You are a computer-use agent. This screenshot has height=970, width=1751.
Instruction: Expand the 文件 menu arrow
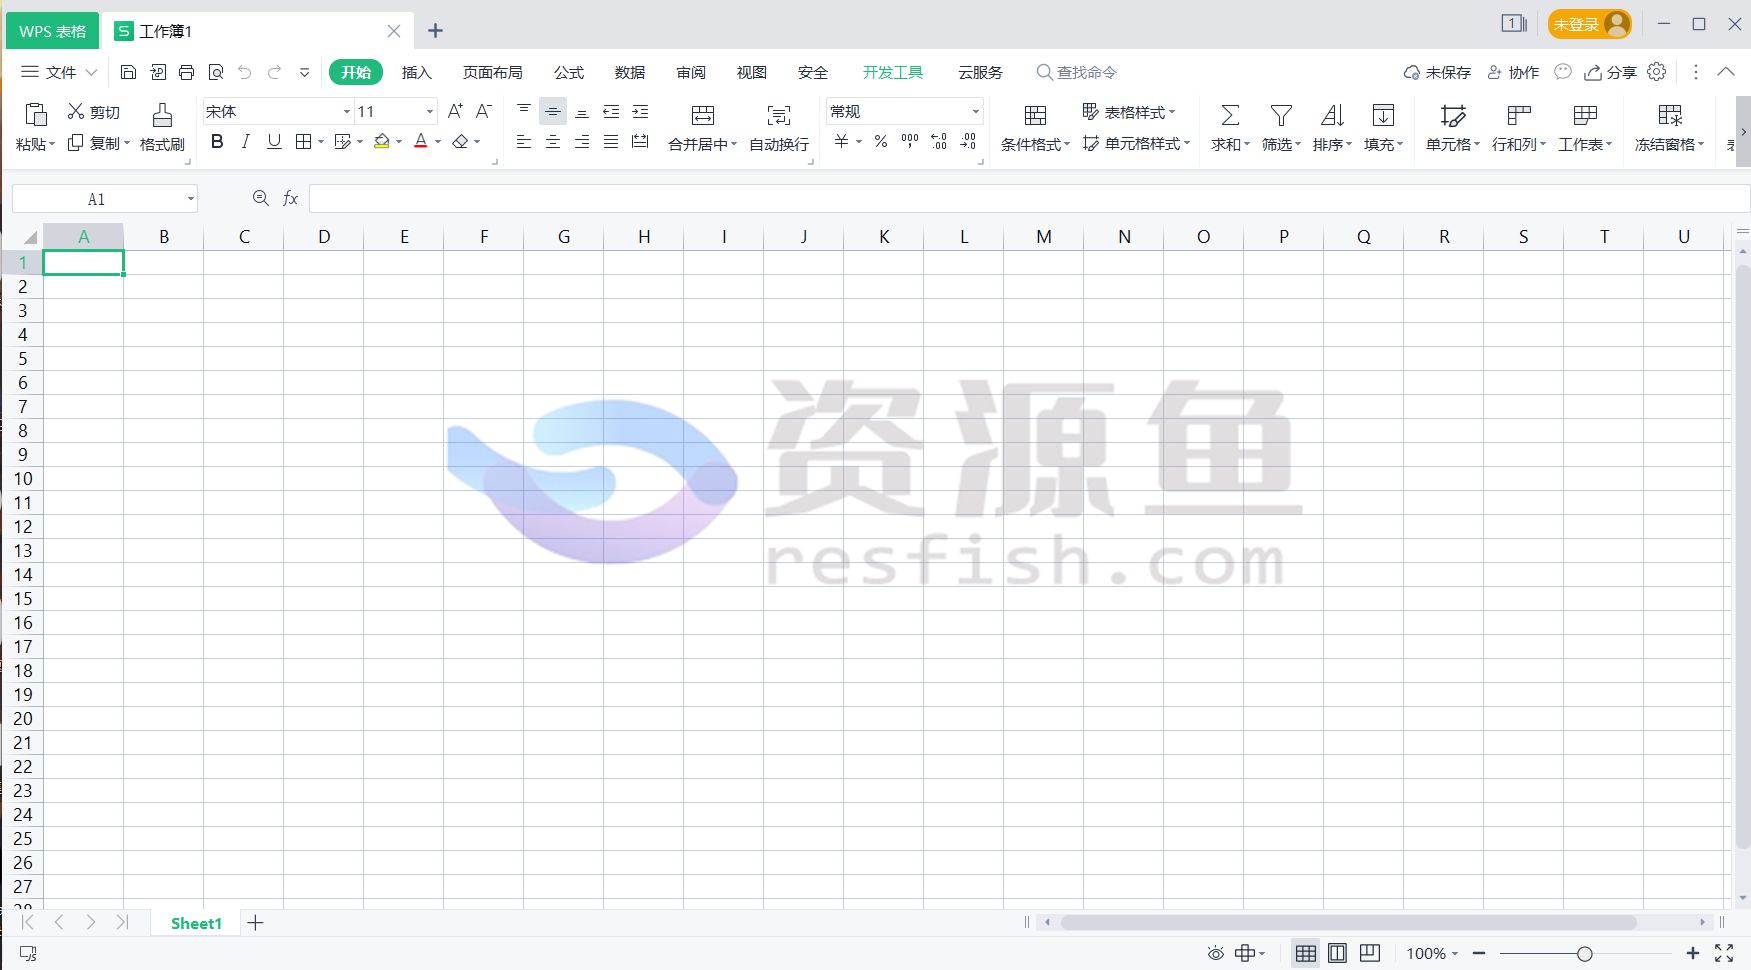tap(91, 72)
